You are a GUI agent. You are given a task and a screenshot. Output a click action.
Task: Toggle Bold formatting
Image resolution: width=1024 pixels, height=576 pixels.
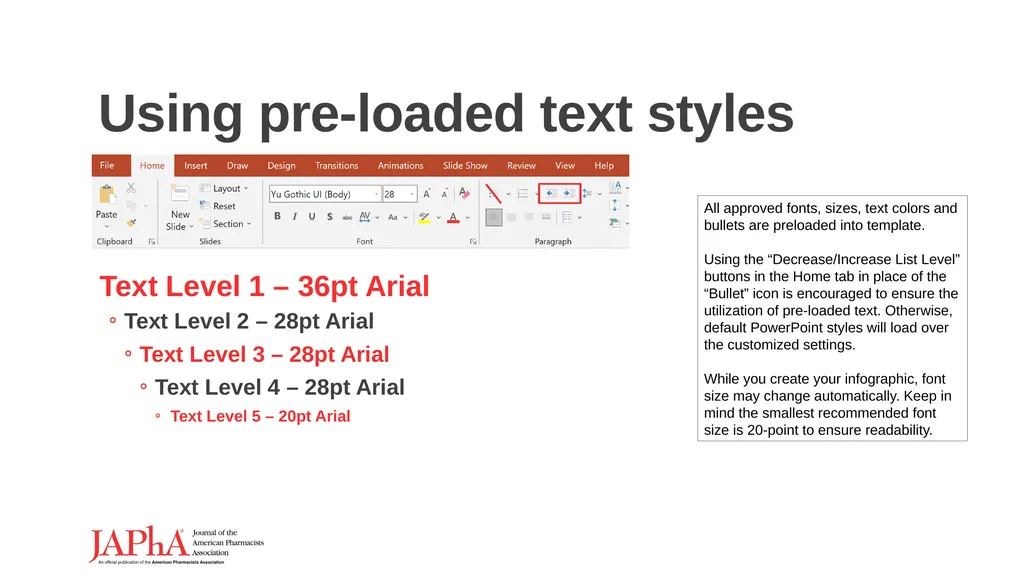[x=277, y=216]
